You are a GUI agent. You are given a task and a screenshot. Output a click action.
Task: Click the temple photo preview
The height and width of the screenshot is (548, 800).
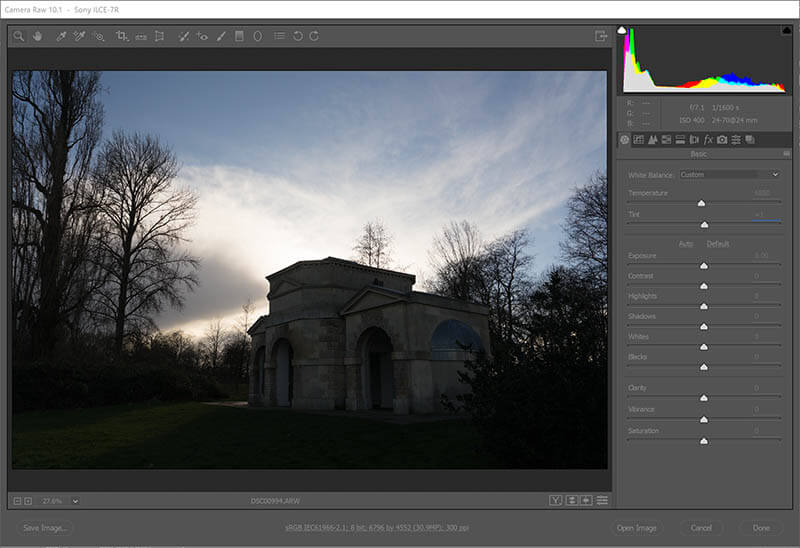tap(310, 270)
